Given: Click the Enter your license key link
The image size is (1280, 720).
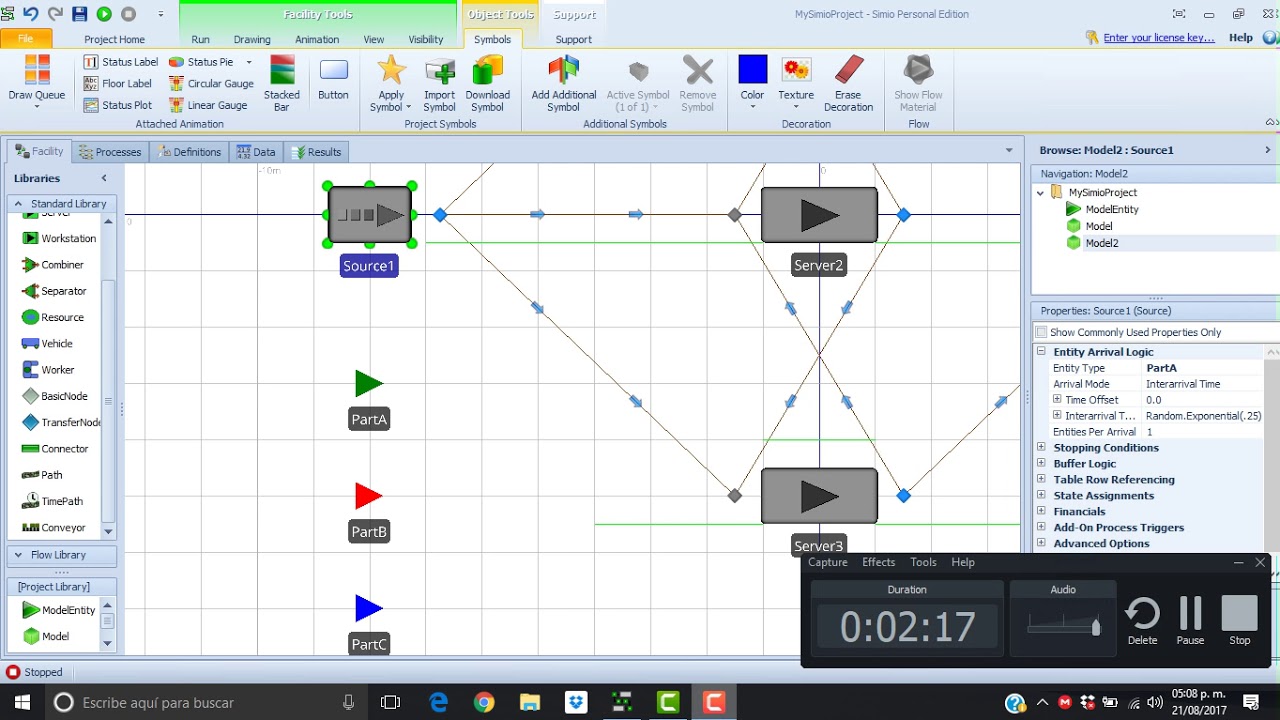Looking at the screenshot, I should pyautogui.click(x=1159, y=38).
